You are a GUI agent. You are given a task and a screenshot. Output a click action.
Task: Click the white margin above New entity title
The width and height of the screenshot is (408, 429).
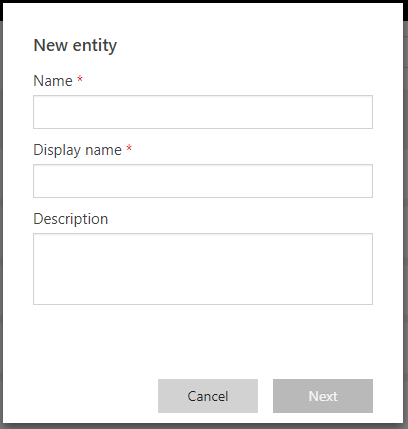point(203,18)
